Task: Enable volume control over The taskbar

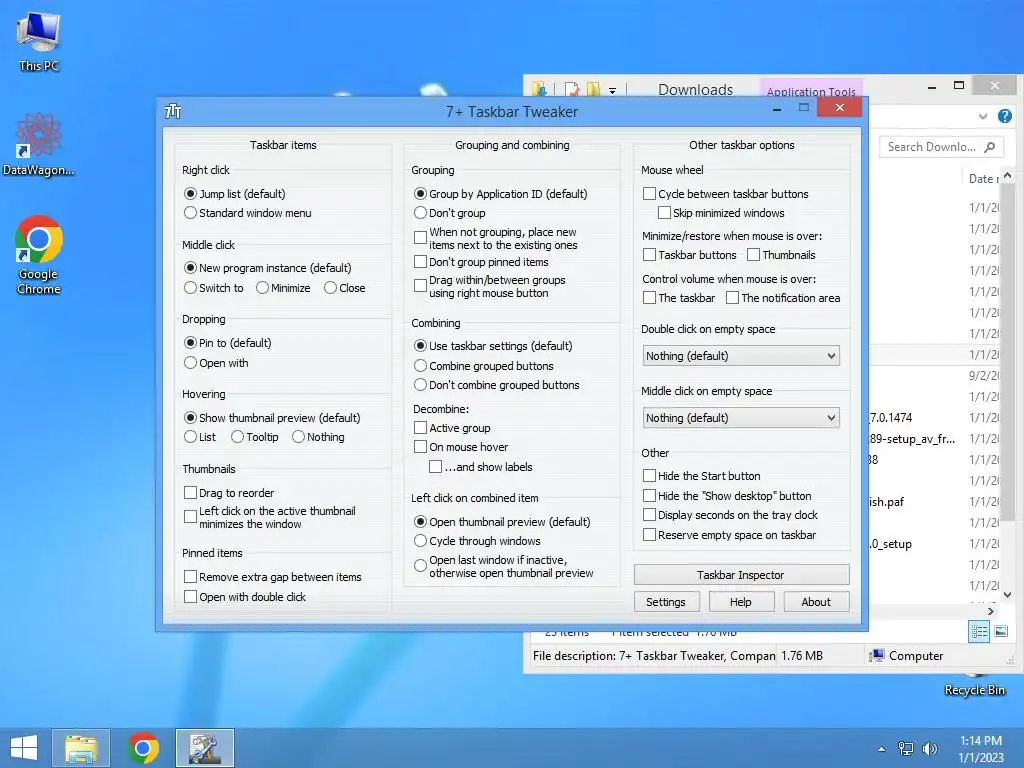Action: [679, 298]
